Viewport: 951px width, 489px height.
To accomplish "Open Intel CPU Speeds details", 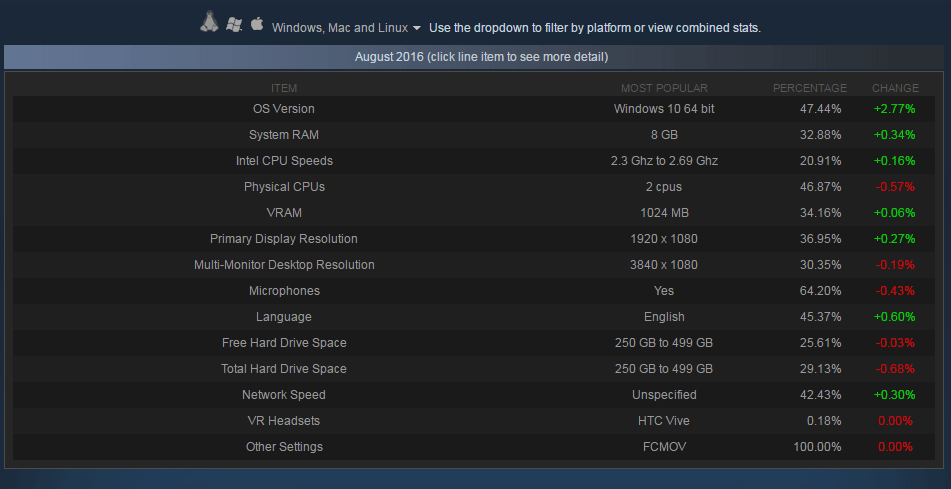I will coord(474,161).
